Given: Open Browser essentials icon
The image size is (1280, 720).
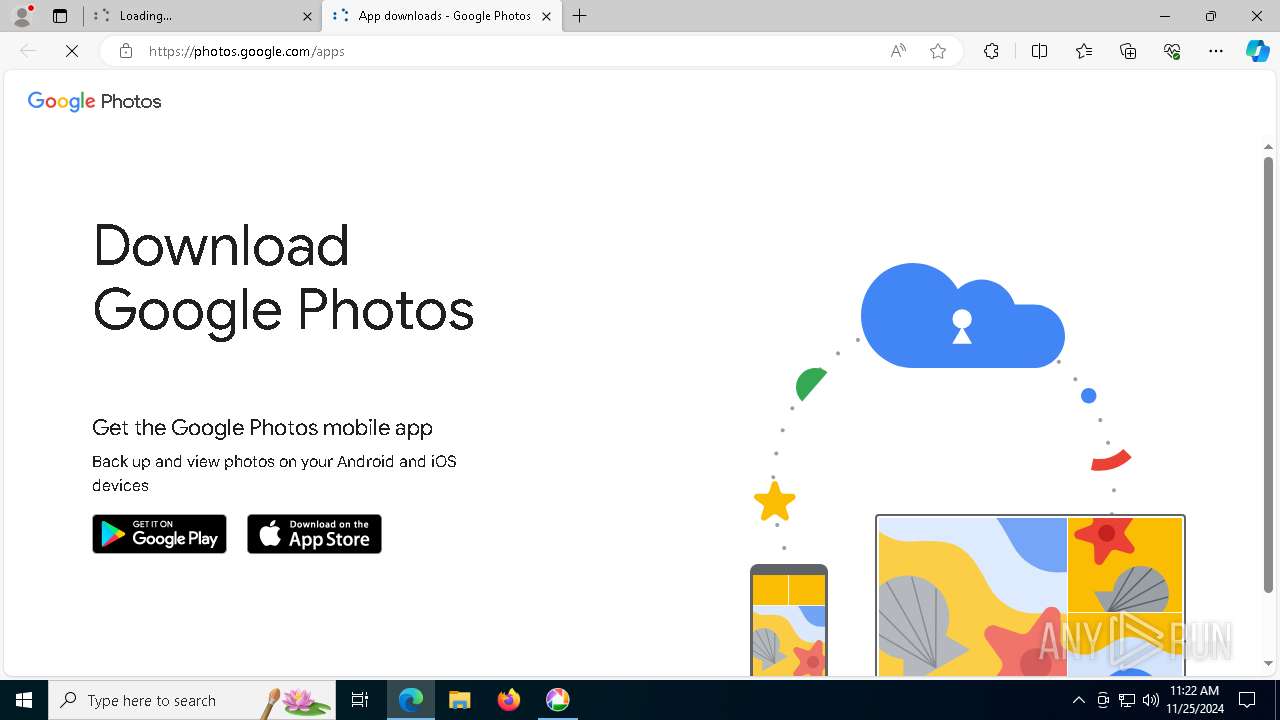Looking at the screenshot, I should point(1172,51).
